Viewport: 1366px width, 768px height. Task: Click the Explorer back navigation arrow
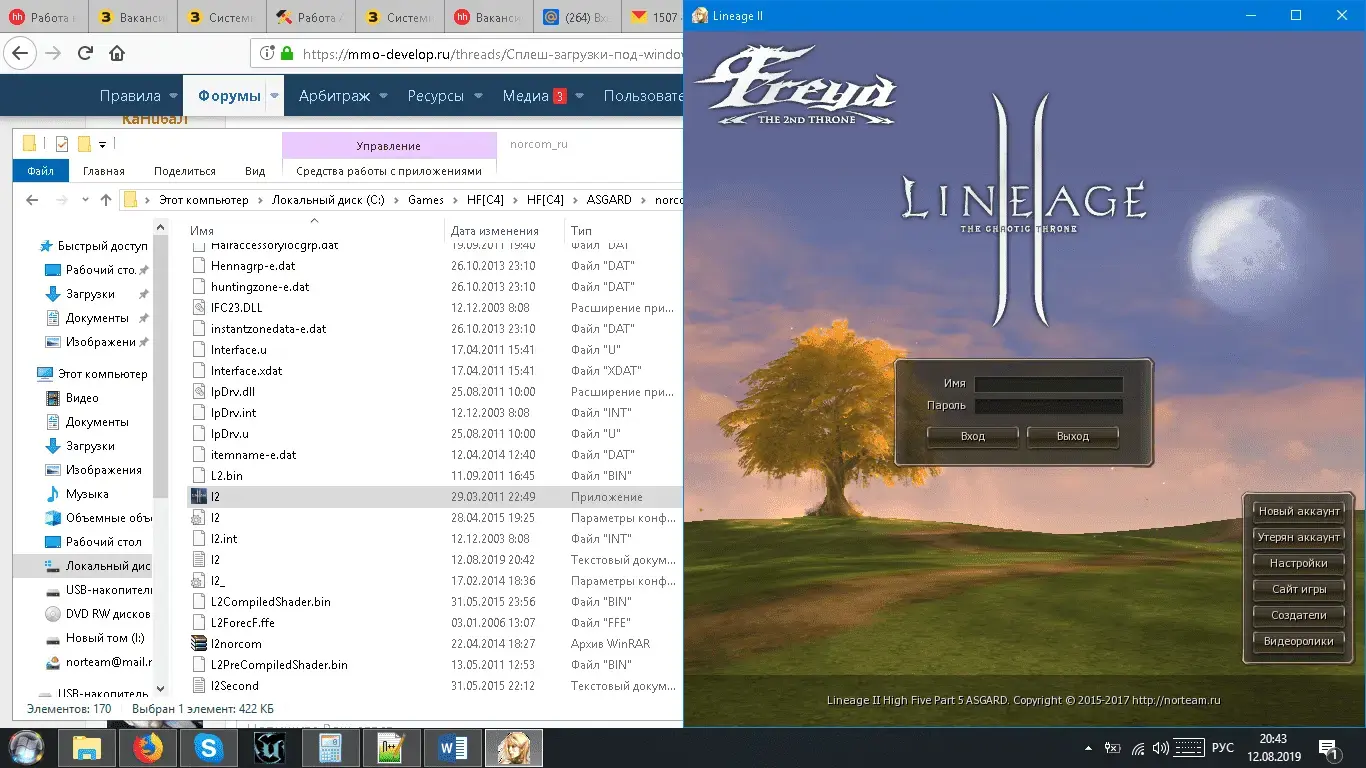(32, 200)
